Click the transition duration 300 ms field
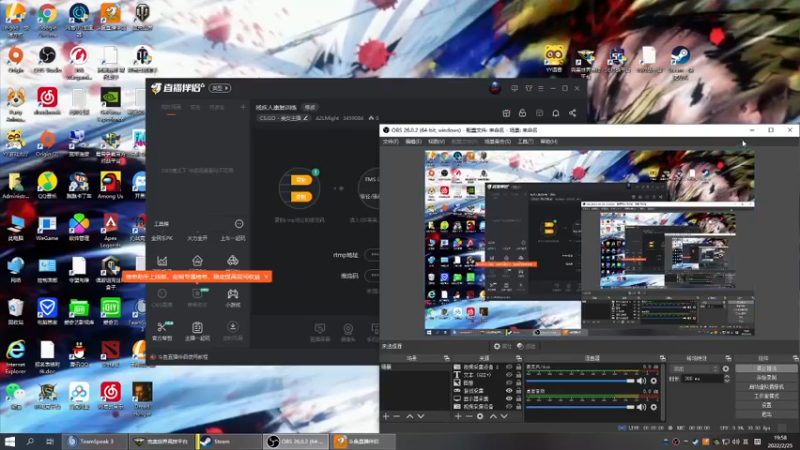The height and width of the screenshot is (450, 800). click(704, 379)
